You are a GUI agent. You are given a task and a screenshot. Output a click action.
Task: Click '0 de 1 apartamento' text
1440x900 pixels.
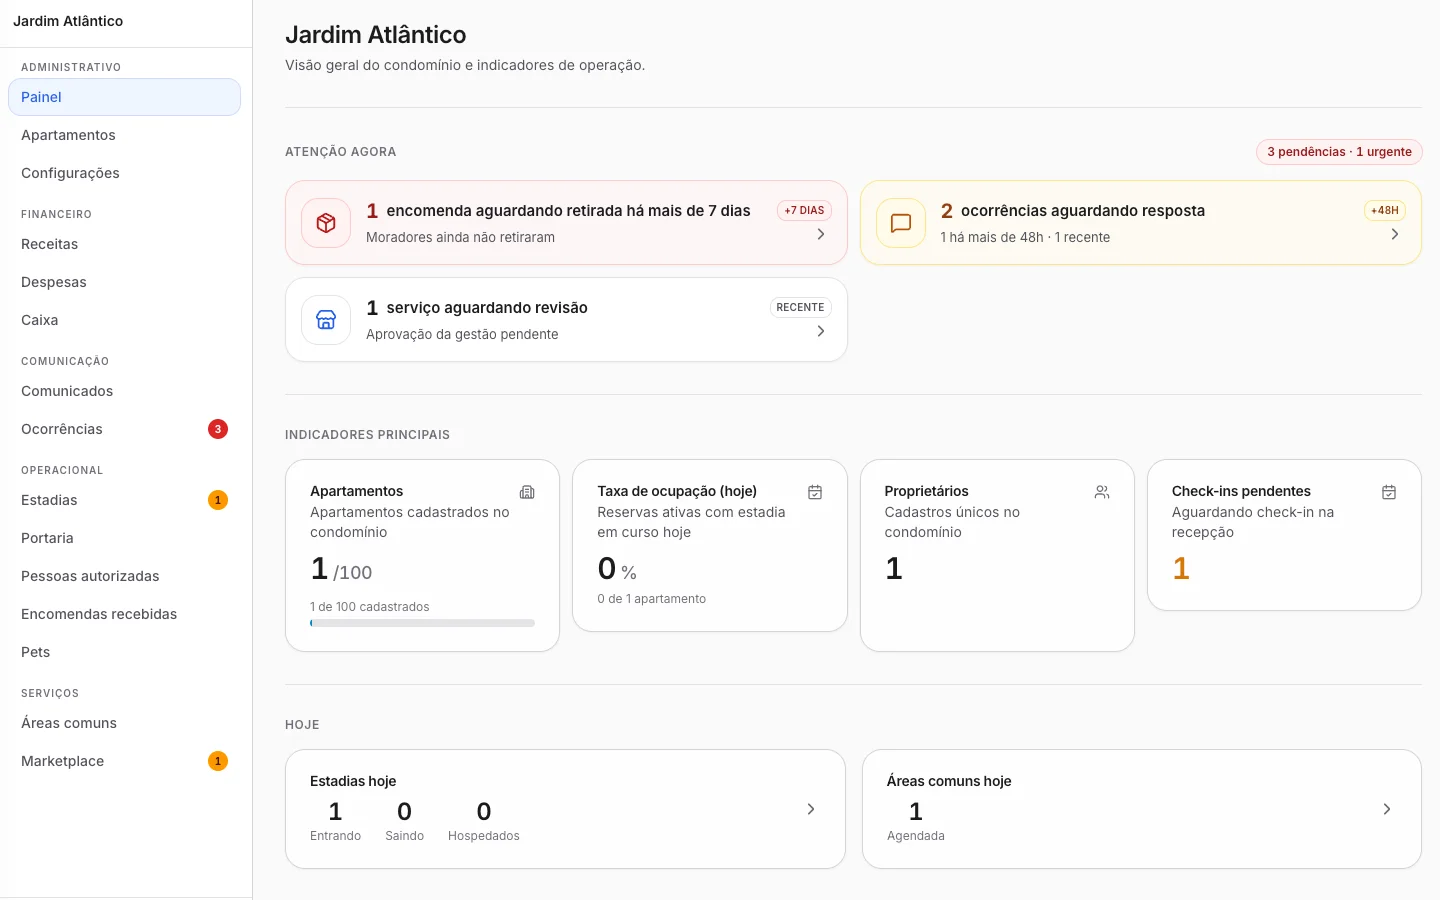(x=652, y=599)
